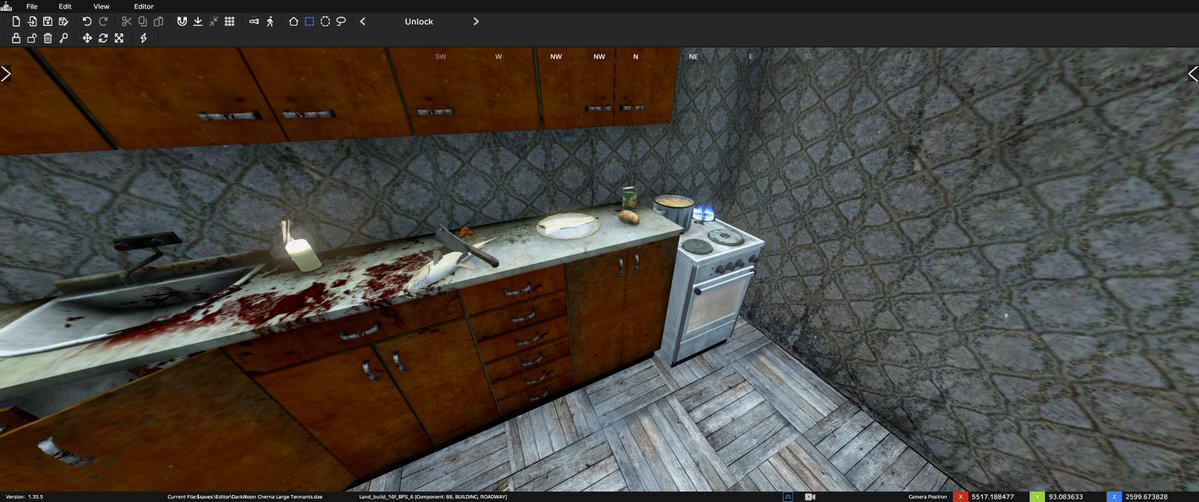Click the SW compass heading marker

click(440, 57)
